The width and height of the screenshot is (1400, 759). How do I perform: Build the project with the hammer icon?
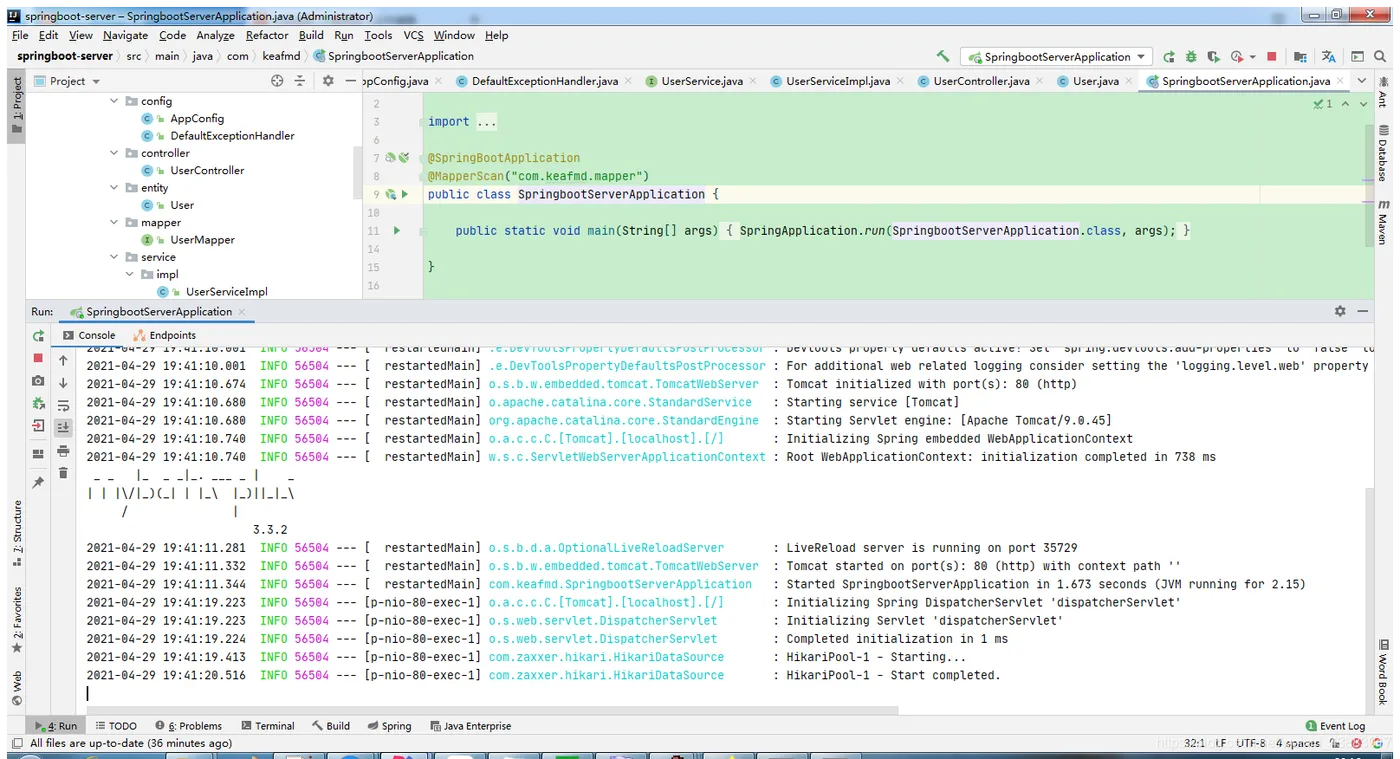tap(943, 56)
